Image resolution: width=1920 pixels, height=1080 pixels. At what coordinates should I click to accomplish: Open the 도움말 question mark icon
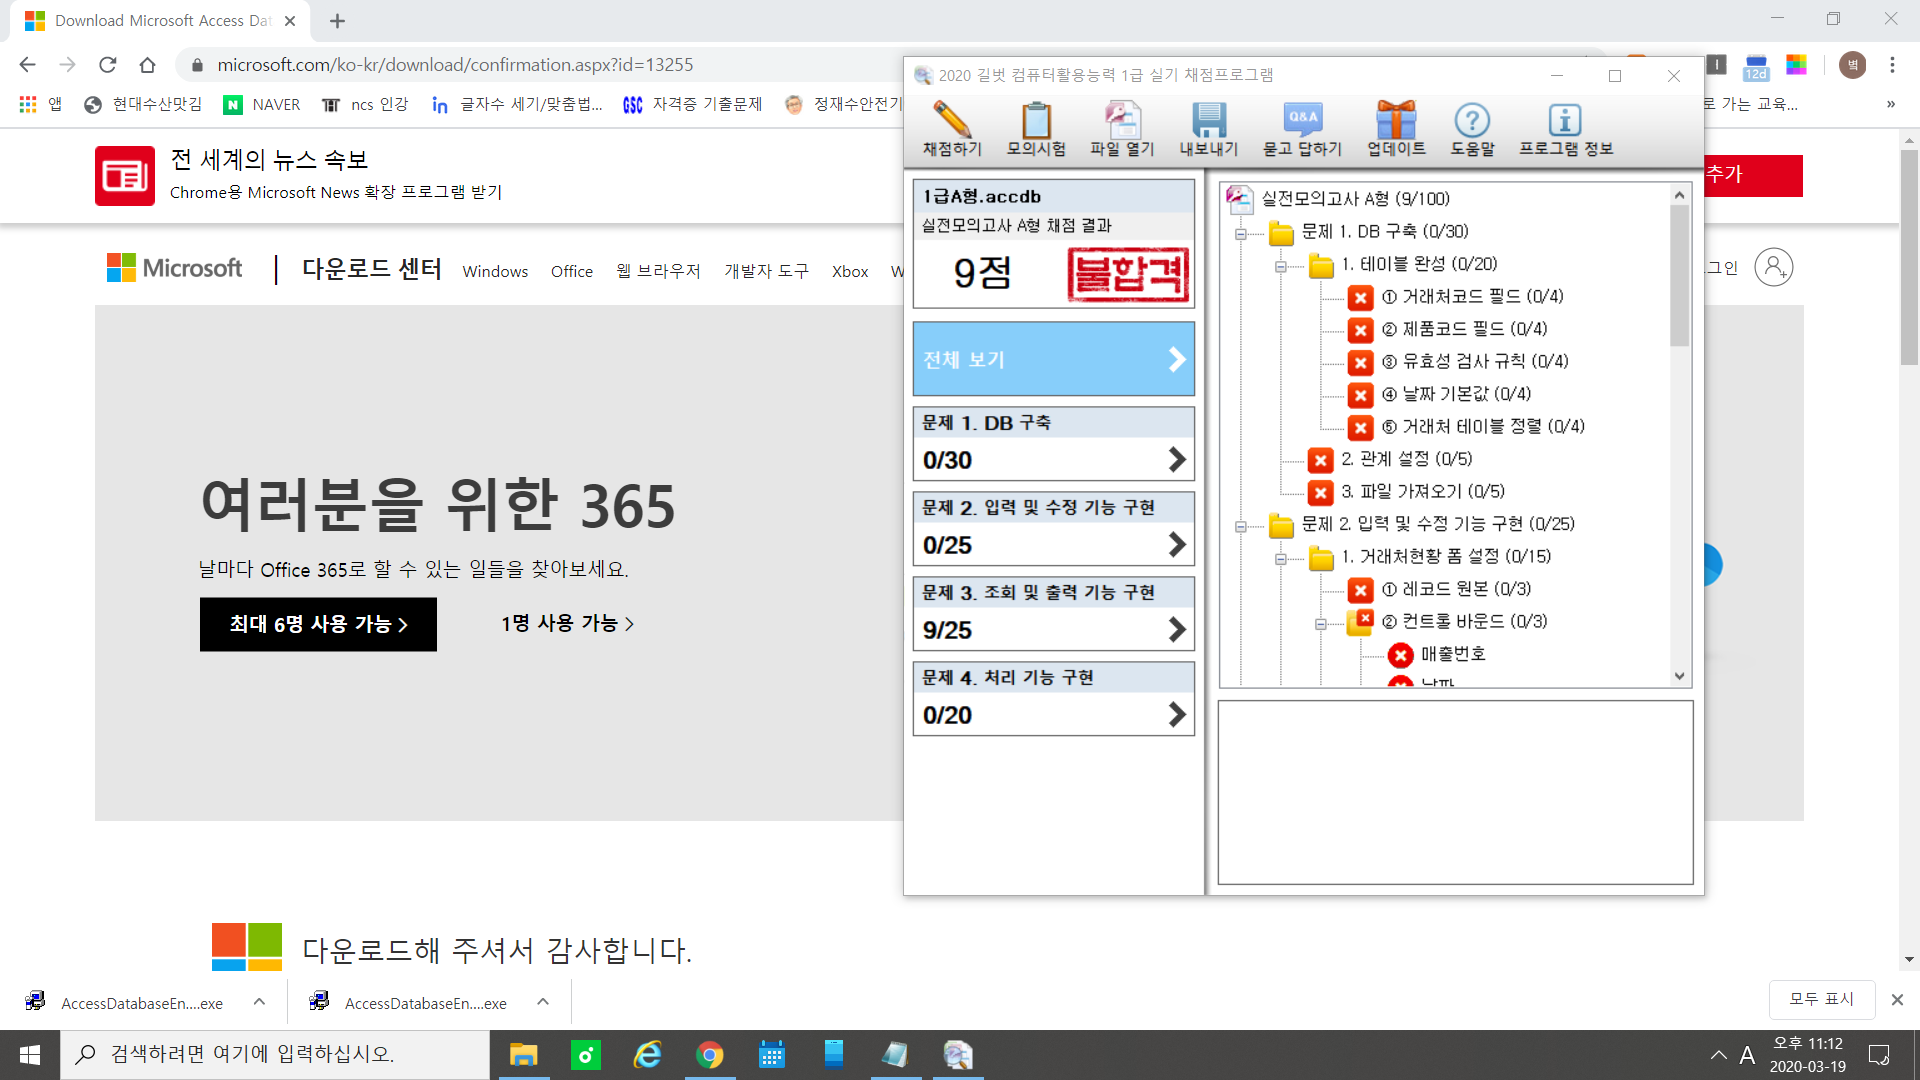[1472, 121]
